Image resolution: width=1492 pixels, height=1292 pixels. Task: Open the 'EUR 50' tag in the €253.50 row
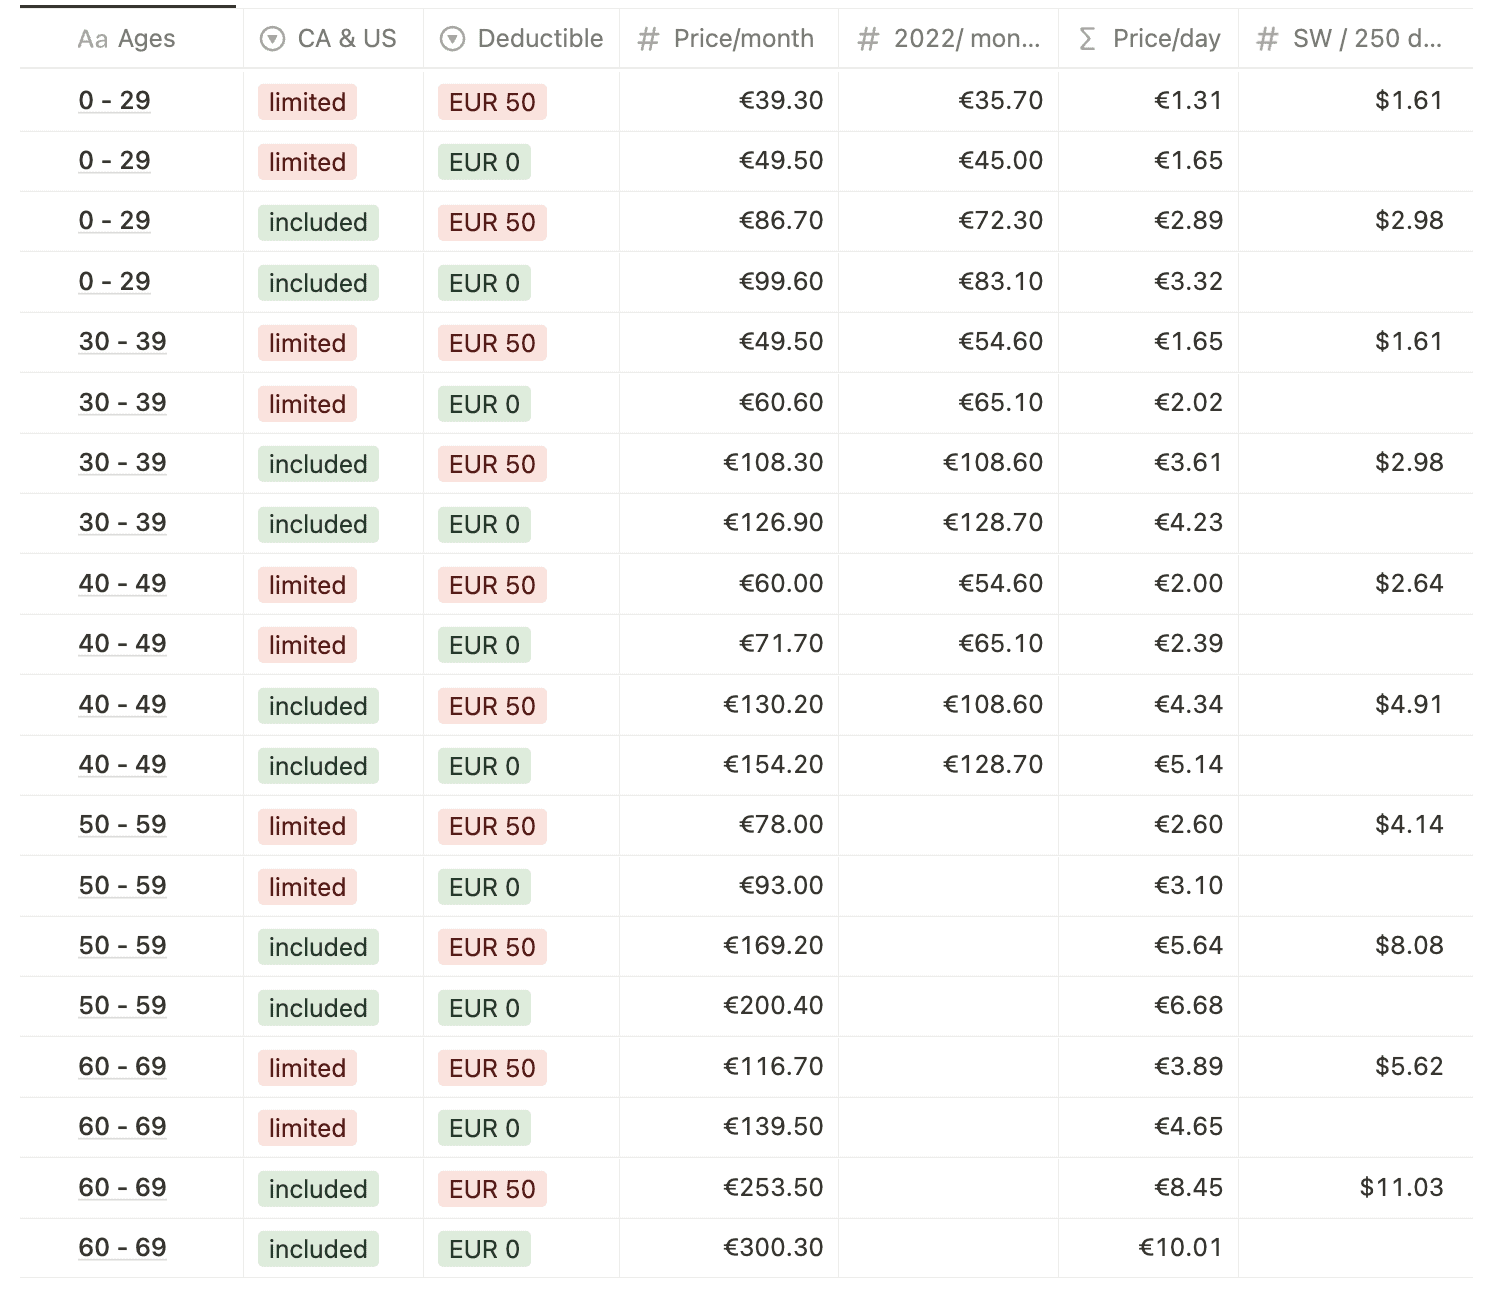pos(492,1189)
